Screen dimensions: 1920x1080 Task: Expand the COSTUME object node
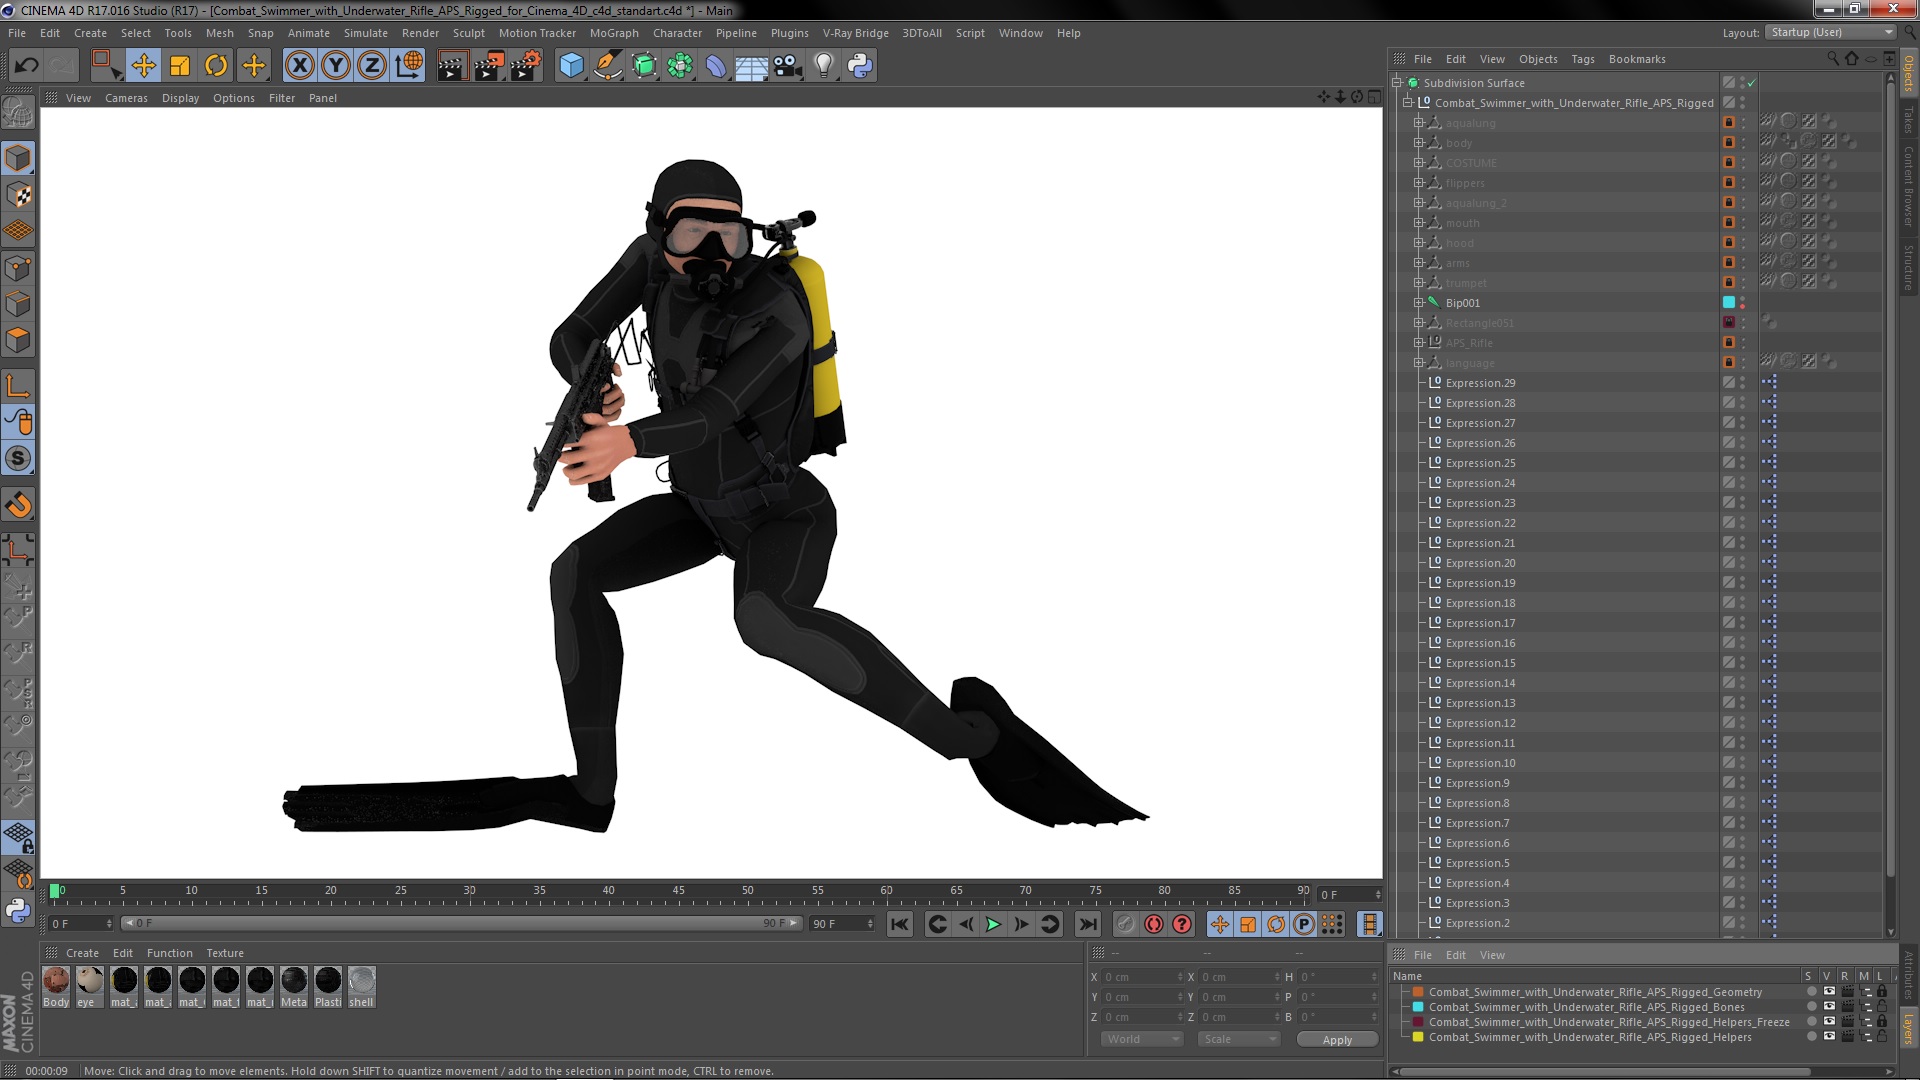[1418, 163]
